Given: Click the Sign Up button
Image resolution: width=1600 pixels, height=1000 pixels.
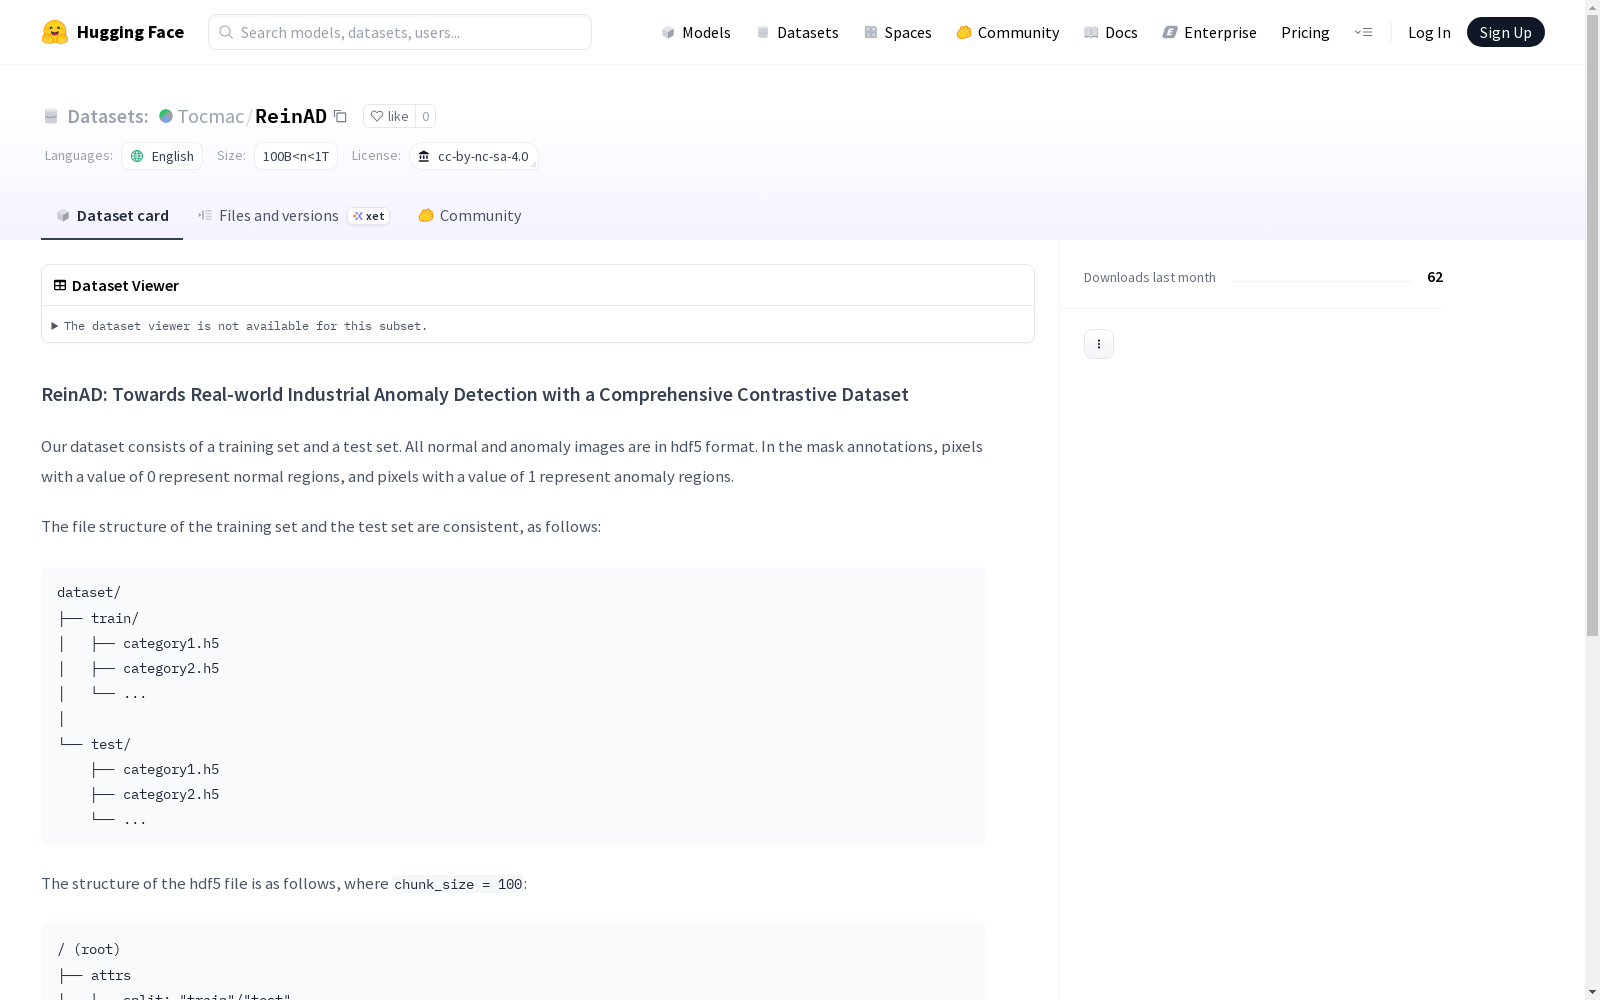Looking at the screenshot, I should (1505, 32).
